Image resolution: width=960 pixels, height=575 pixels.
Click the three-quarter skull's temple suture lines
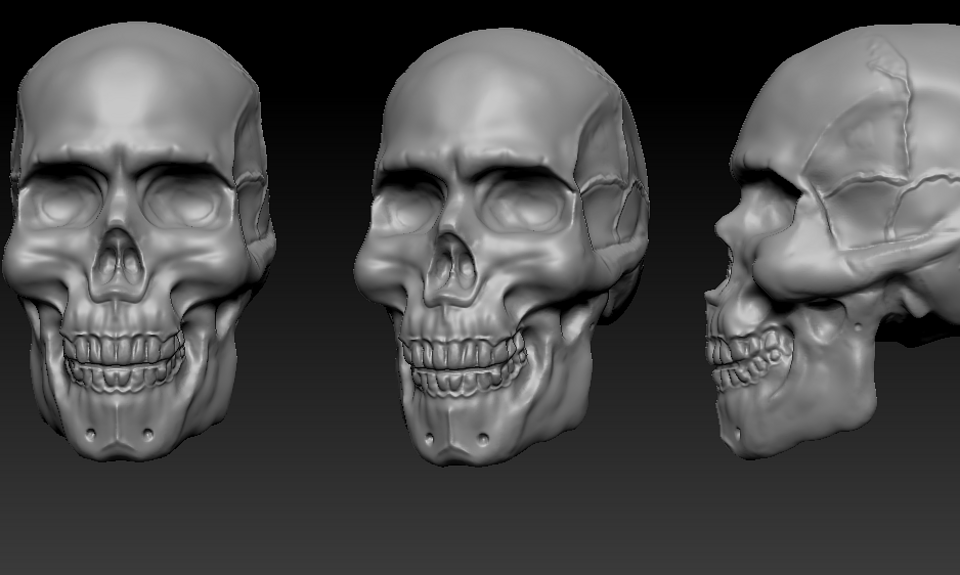click(x=612, y=196)
